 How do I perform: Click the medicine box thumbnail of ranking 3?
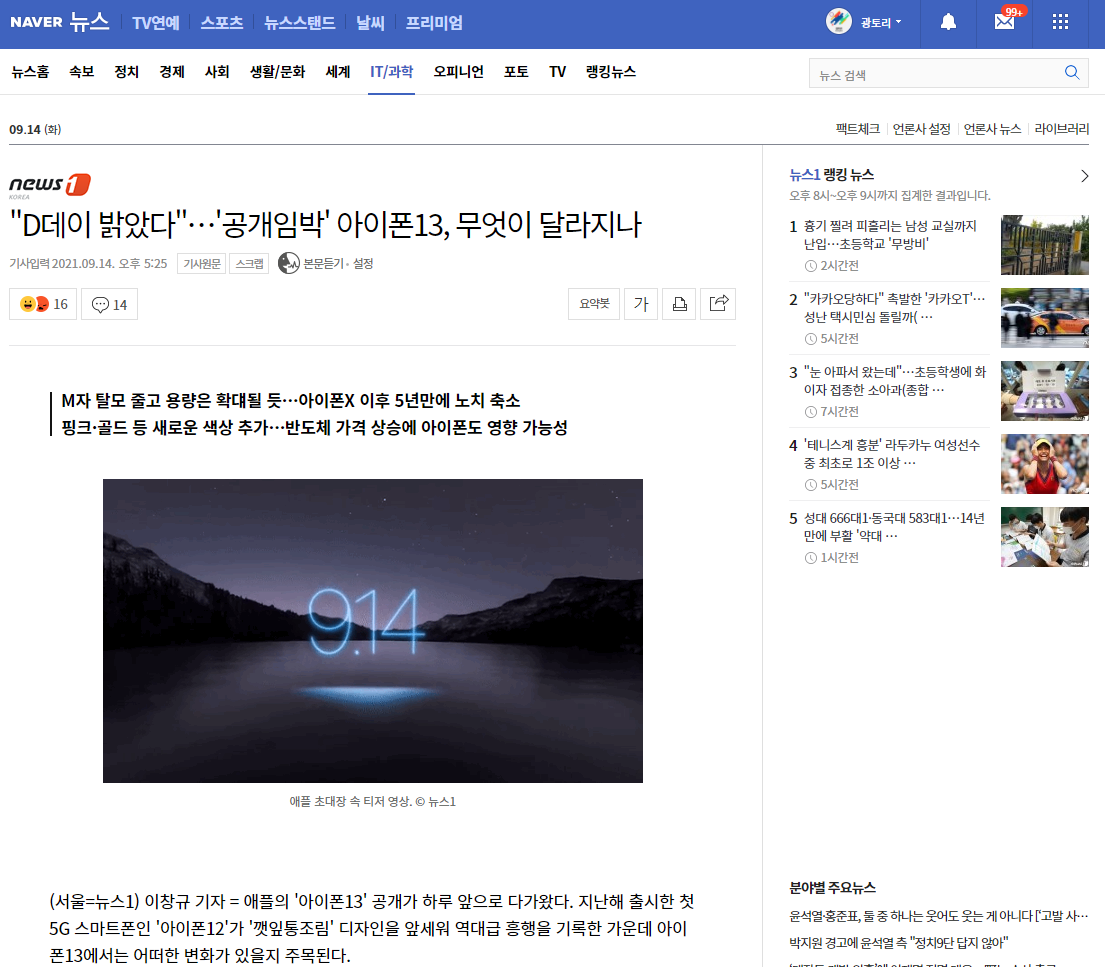click(1044, 391)
